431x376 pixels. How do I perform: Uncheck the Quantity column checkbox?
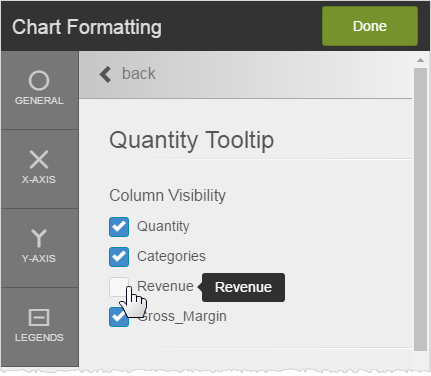119,227
